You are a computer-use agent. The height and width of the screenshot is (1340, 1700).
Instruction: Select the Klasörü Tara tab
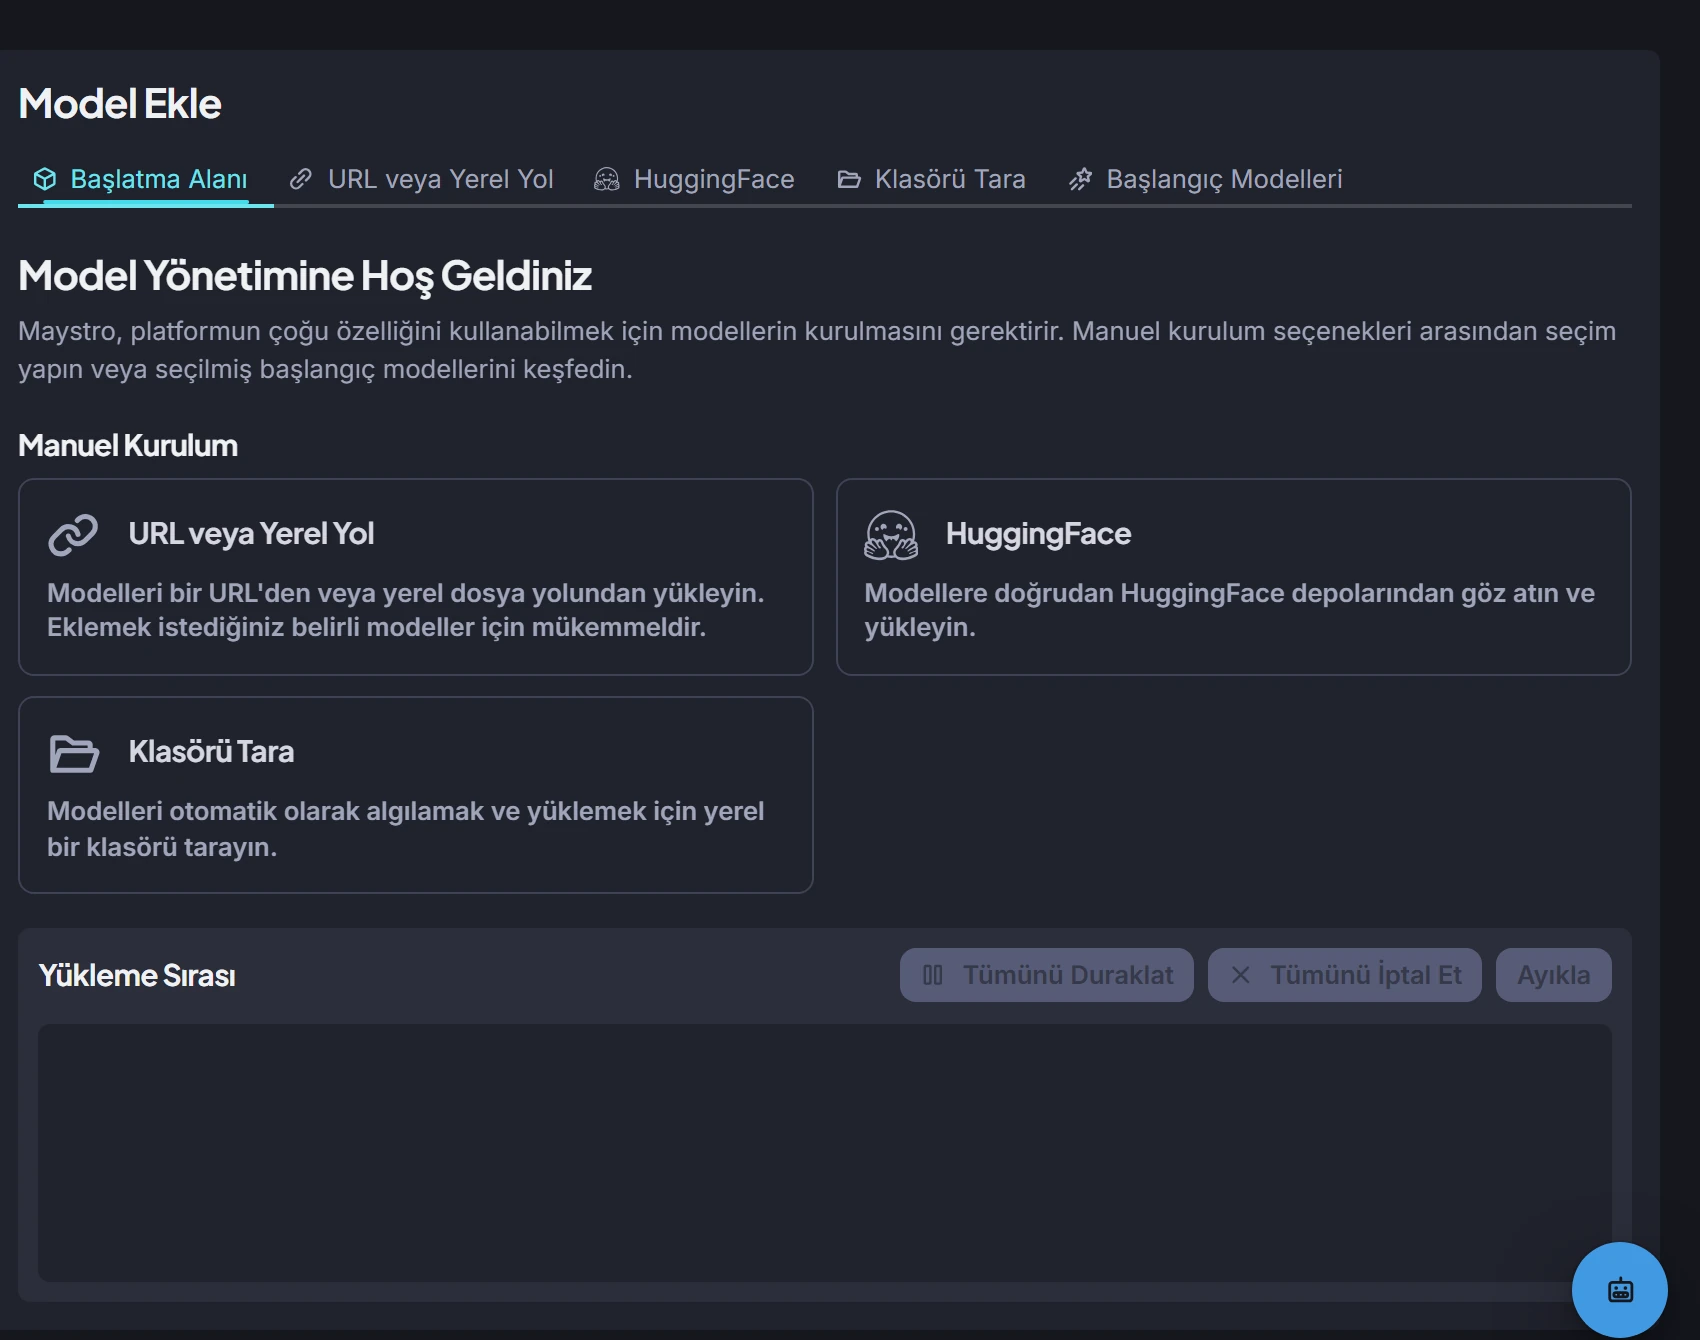coord(932,179)
